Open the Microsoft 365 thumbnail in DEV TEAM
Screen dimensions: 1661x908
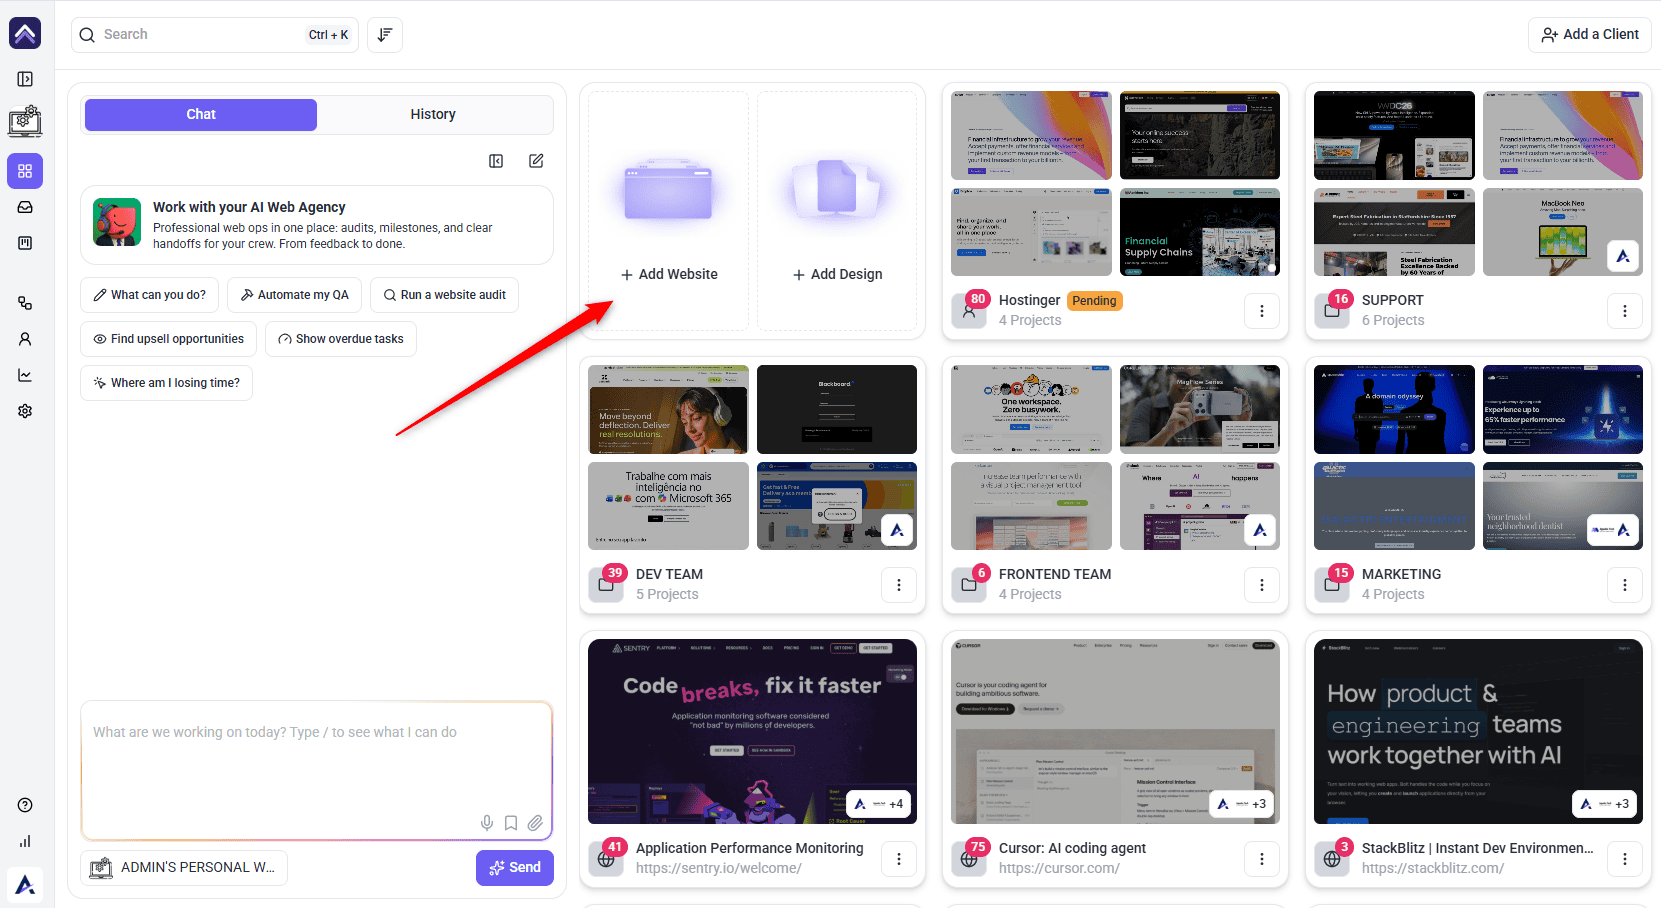click(x=668, y=506)
